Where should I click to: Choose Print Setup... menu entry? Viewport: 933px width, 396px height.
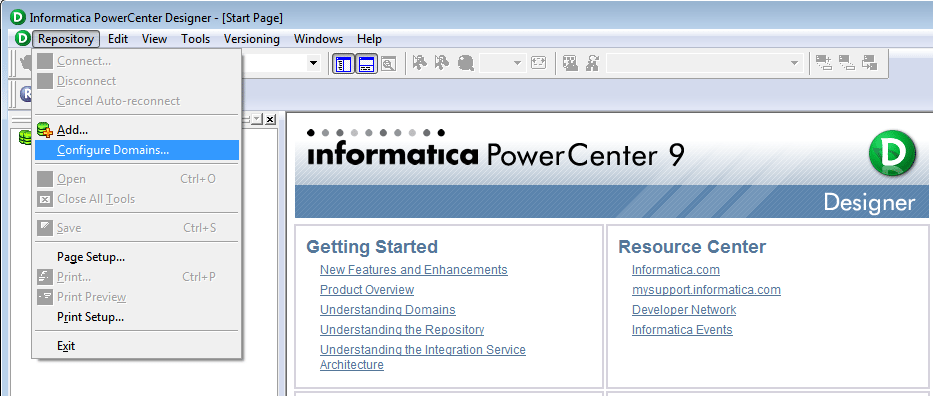(137, 317)
